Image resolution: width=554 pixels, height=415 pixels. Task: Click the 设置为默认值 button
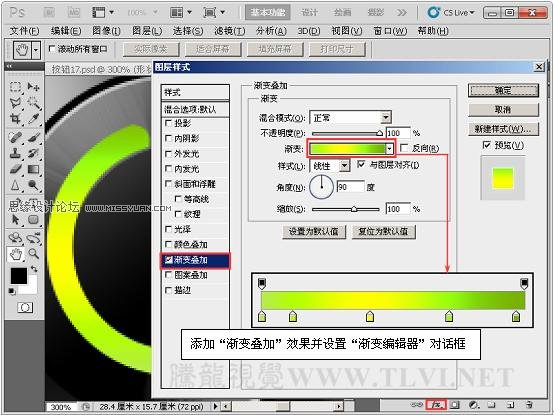[314, 232]
